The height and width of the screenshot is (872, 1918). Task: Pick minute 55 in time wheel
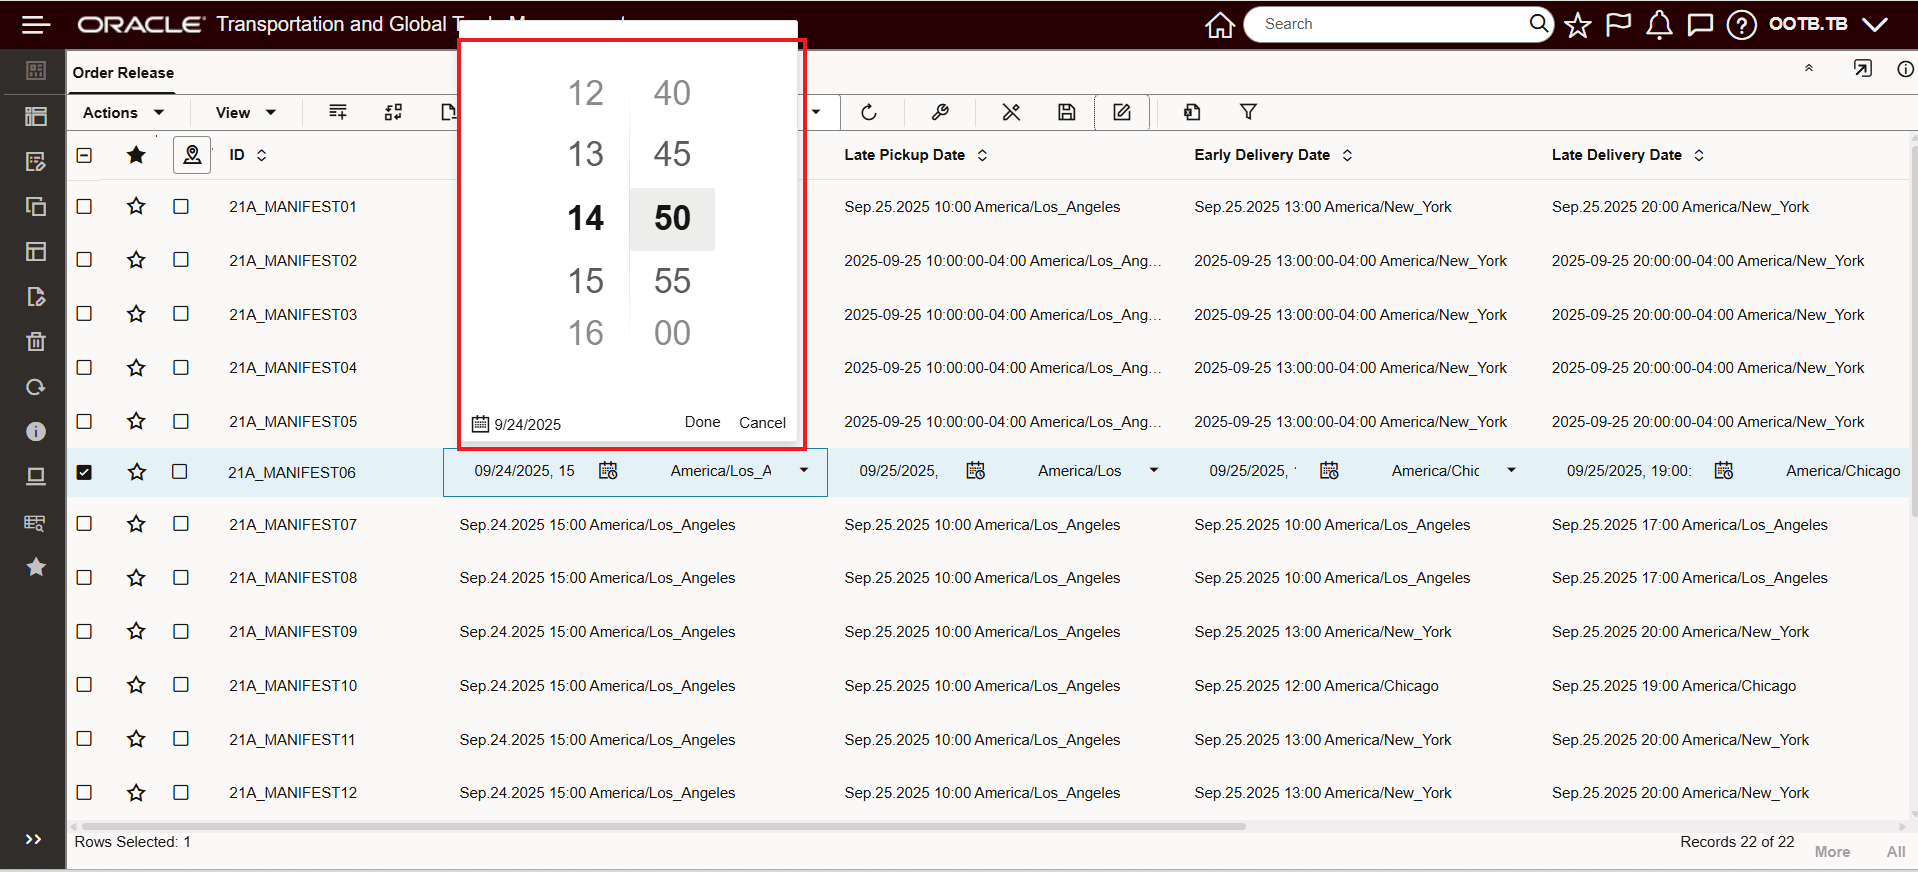point(672,281)
